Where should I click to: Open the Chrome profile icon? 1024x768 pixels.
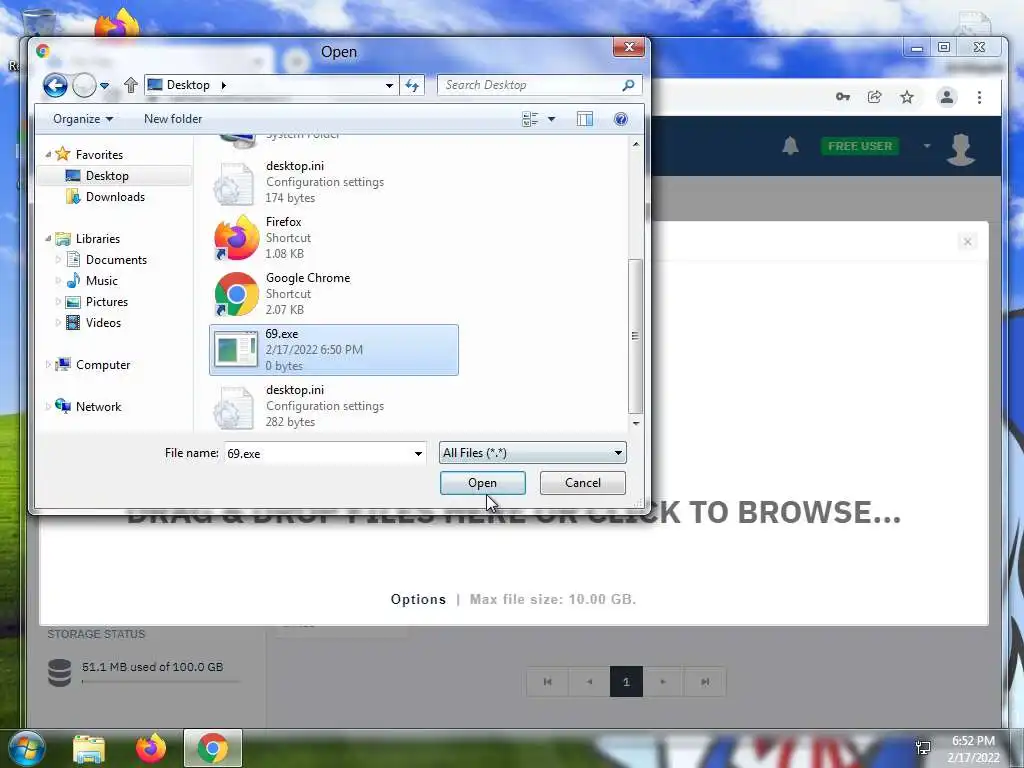click(x=946, y=97)
